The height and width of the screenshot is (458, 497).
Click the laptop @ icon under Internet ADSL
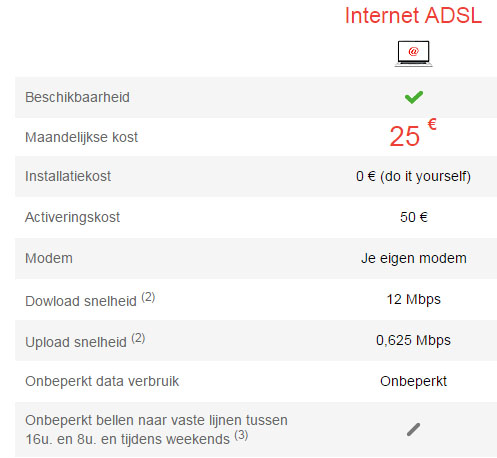coord(413,54)
